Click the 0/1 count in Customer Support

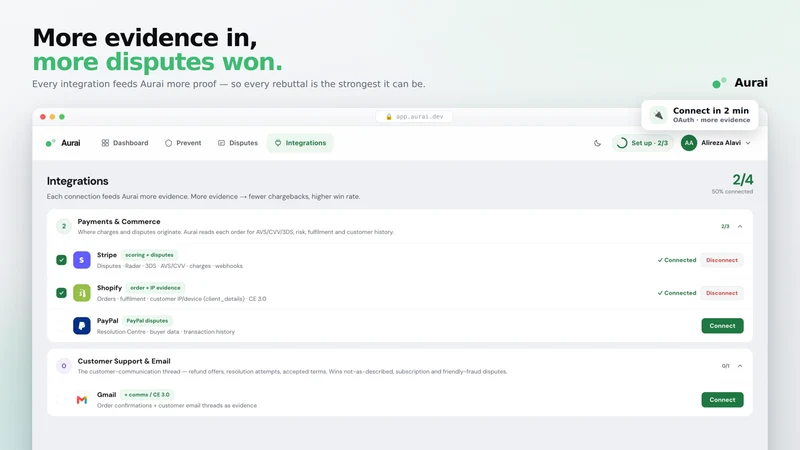point(725,366)
